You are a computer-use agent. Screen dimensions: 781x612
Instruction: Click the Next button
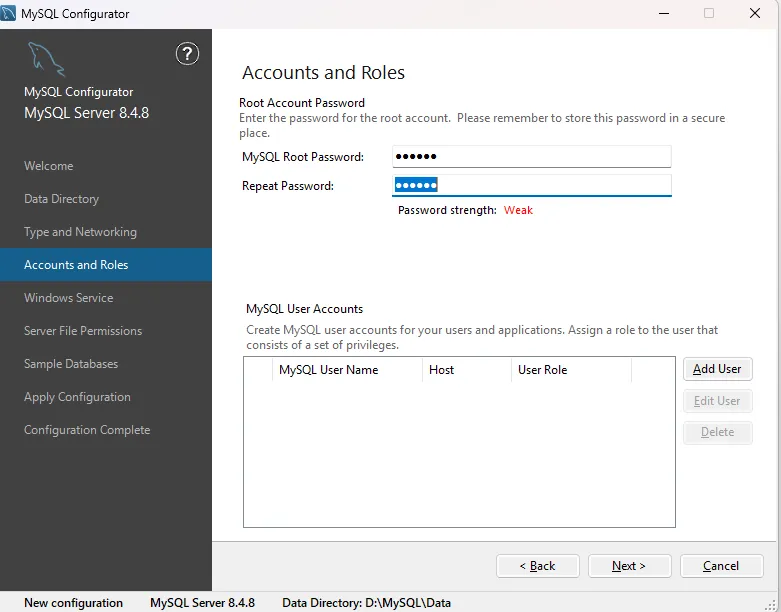(x=629, y=566)
